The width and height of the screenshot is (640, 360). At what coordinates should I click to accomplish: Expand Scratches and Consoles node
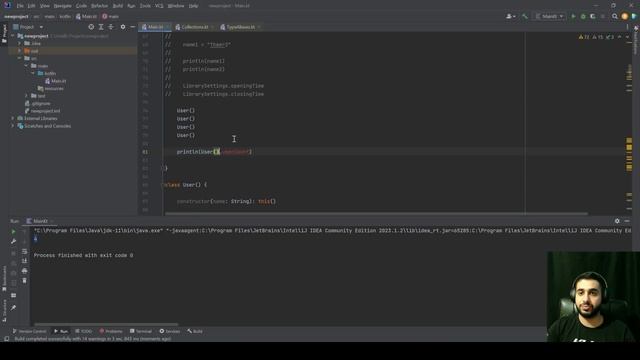[x=13, y=126]
